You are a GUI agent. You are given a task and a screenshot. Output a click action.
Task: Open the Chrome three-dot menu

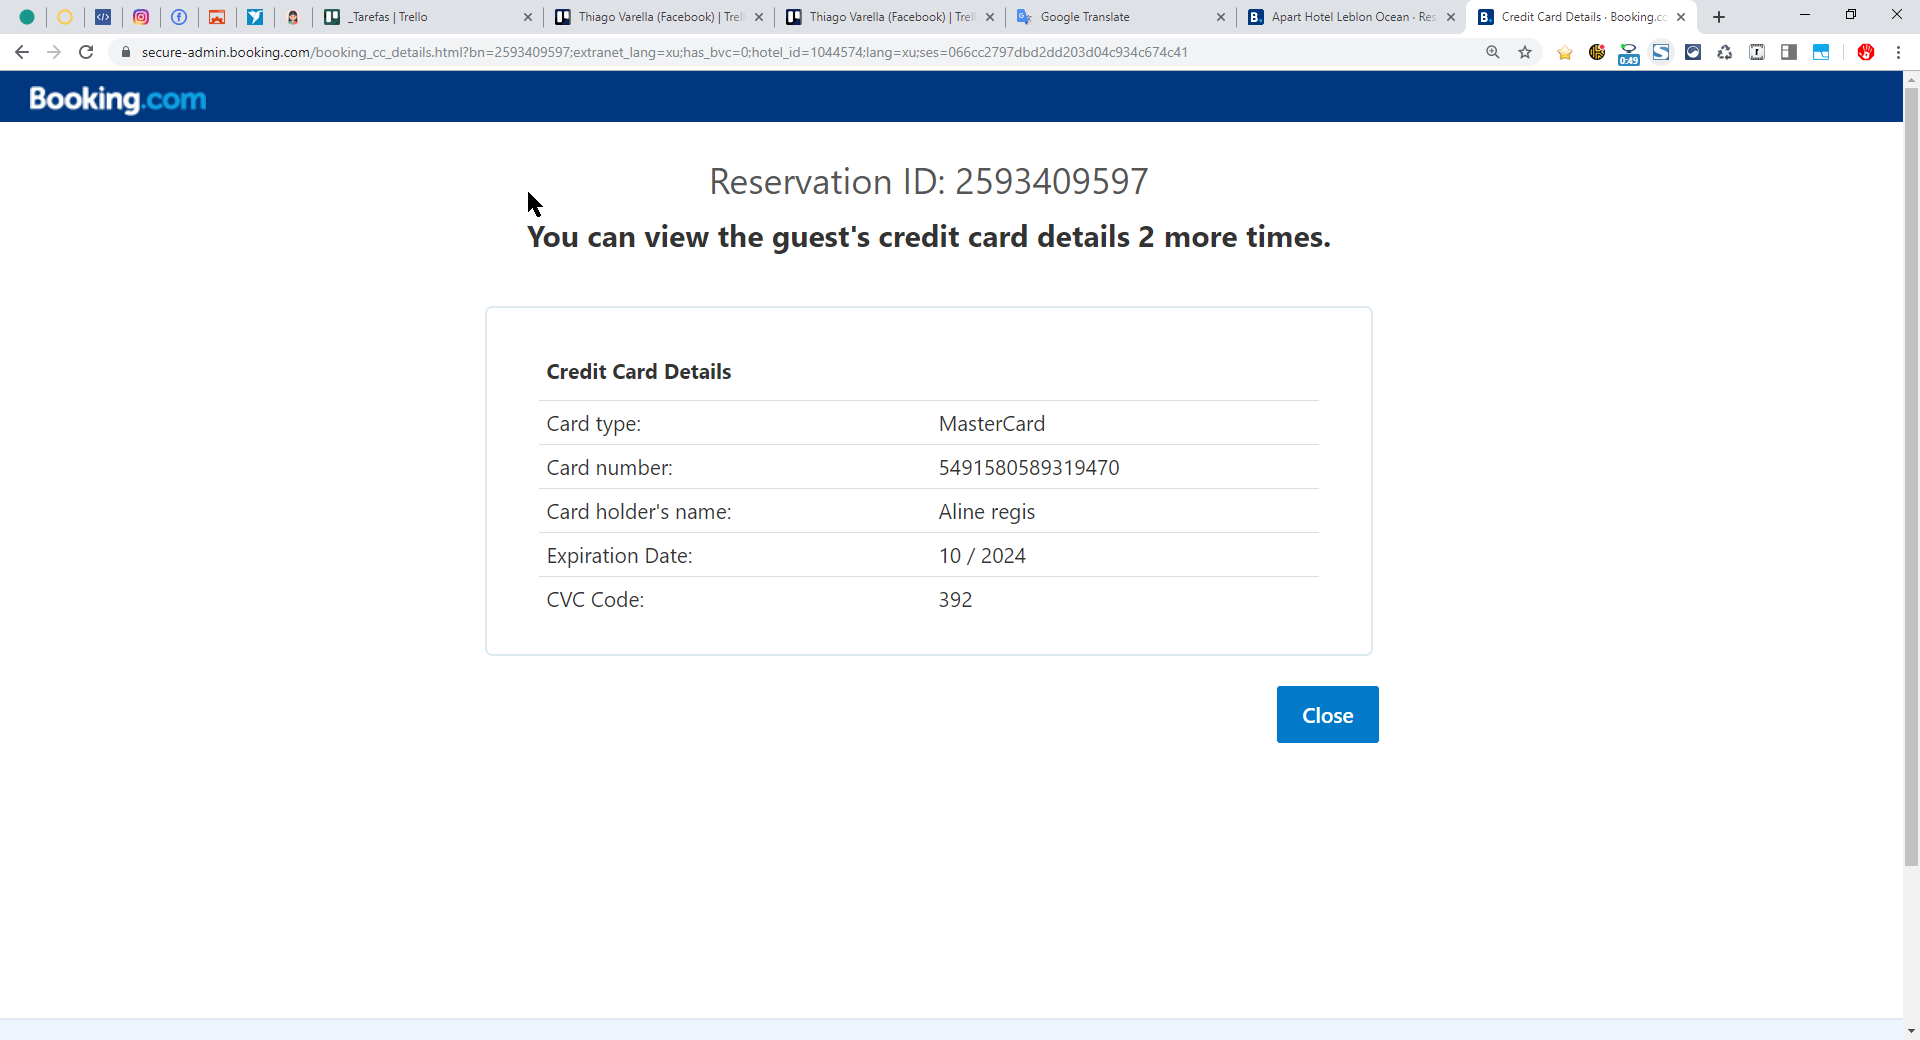click(x=1898, y=52)
